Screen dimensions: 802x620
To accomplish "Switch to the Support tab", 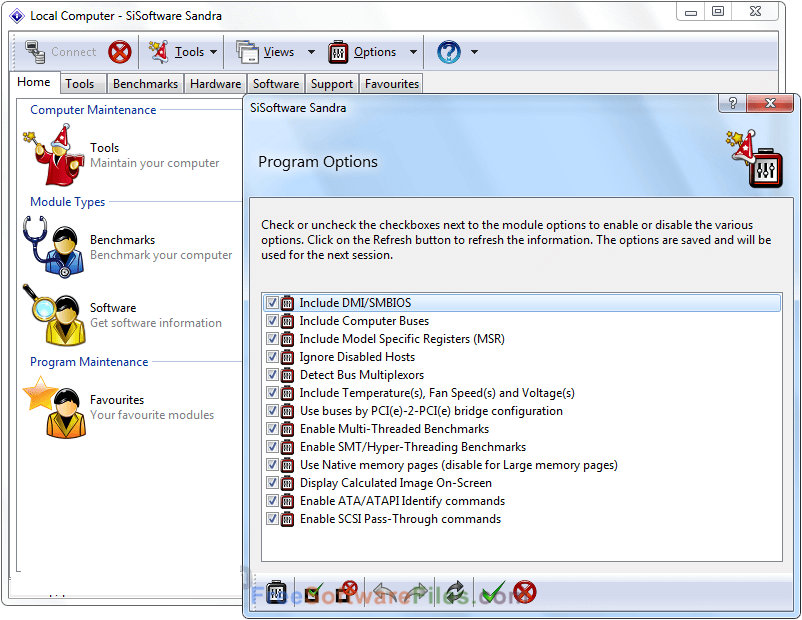I will click(331, 84).
